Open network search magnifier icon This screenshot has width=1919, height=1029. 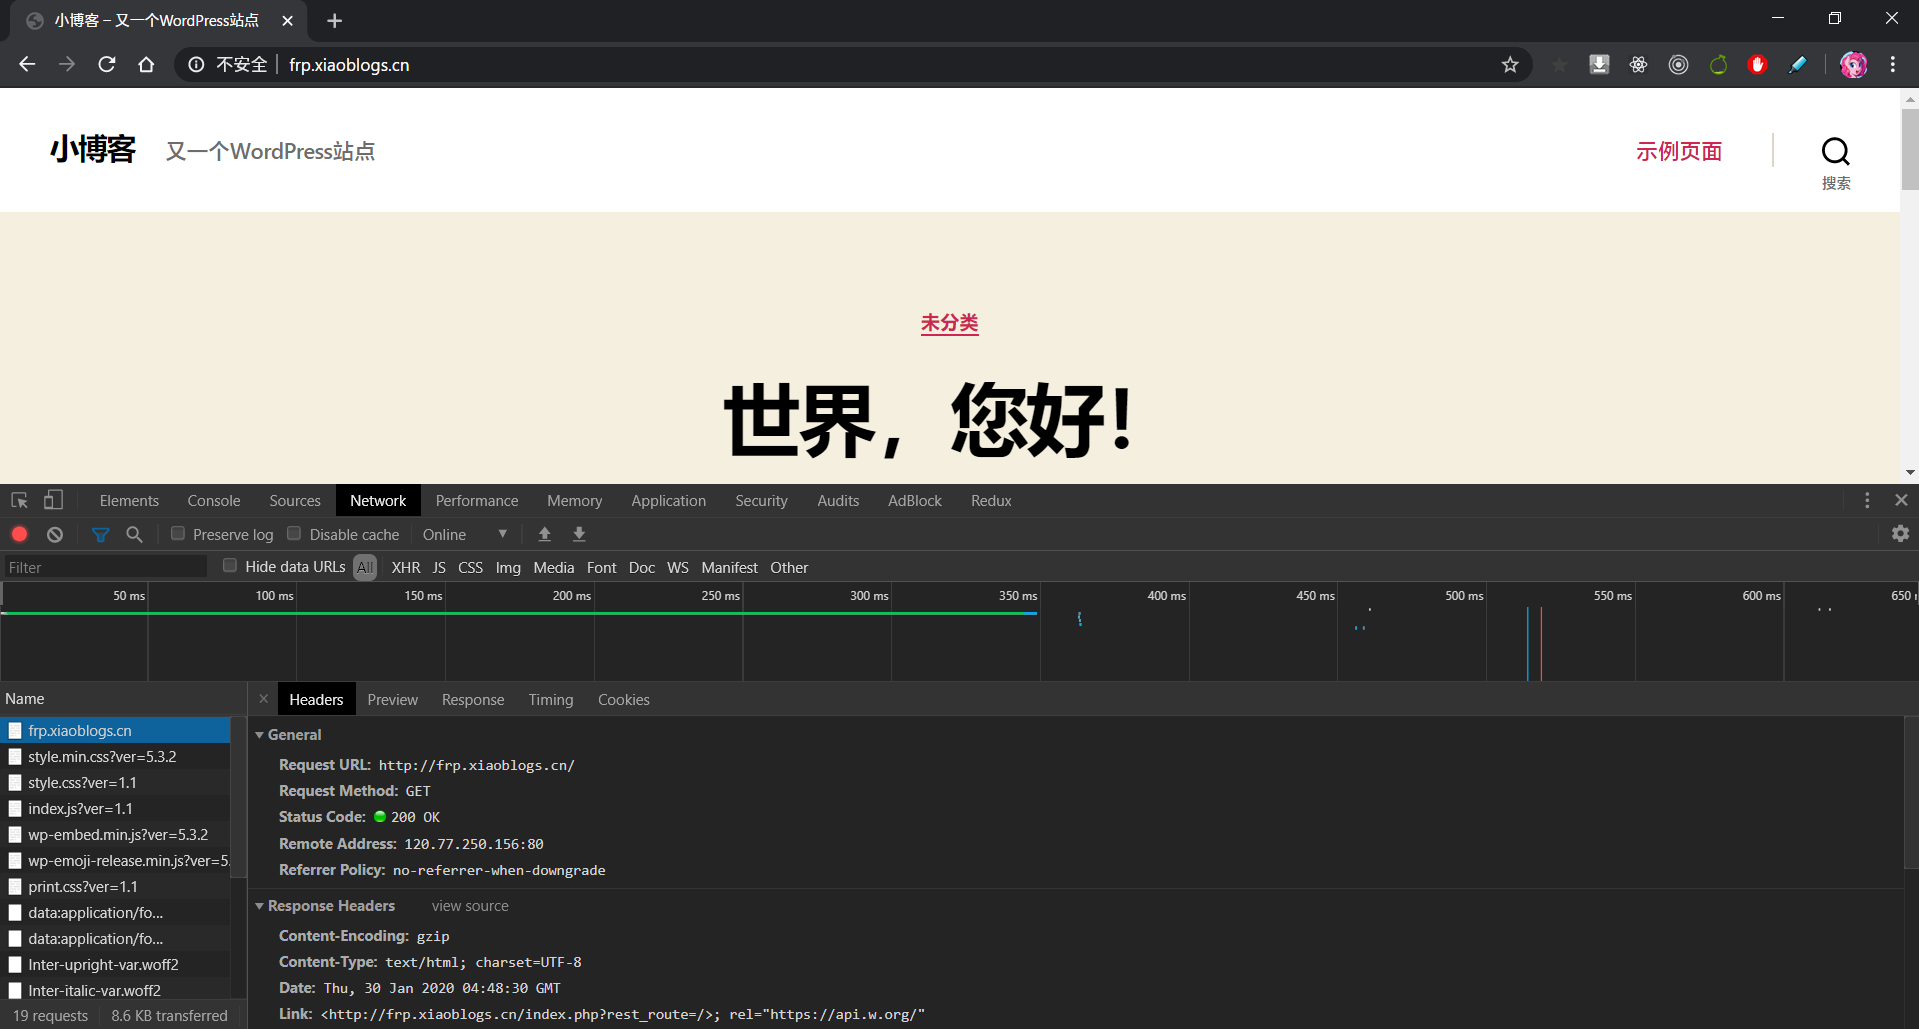pyautogui.click(x=134, y=534)
